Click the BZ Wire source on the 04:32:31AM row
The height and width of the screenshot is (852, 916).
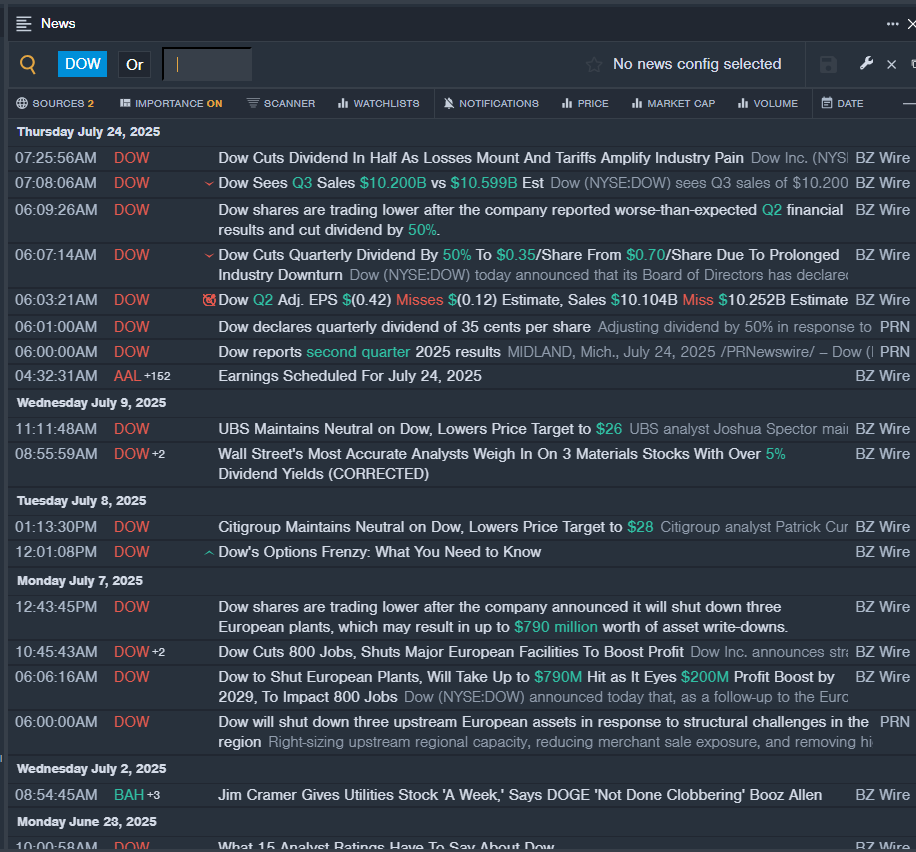click(x=883, y=376)
